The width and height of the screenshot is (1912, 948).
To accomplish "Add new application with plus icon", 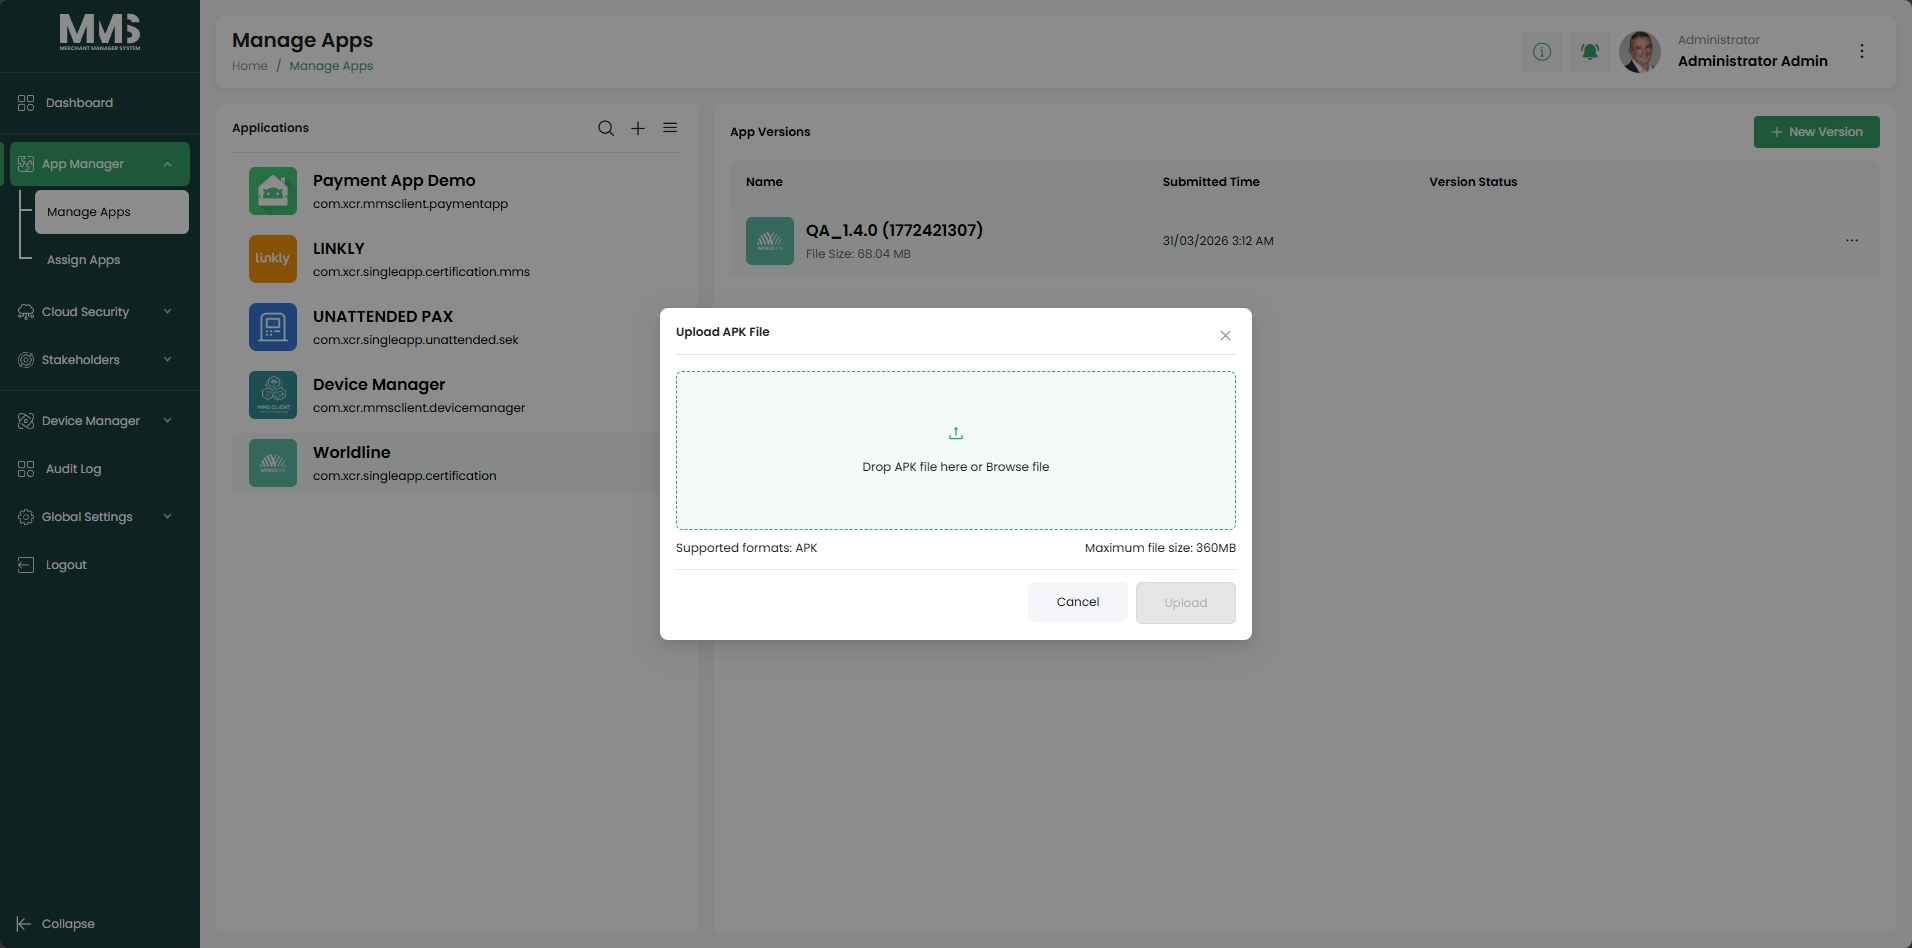I will point(638,128).
